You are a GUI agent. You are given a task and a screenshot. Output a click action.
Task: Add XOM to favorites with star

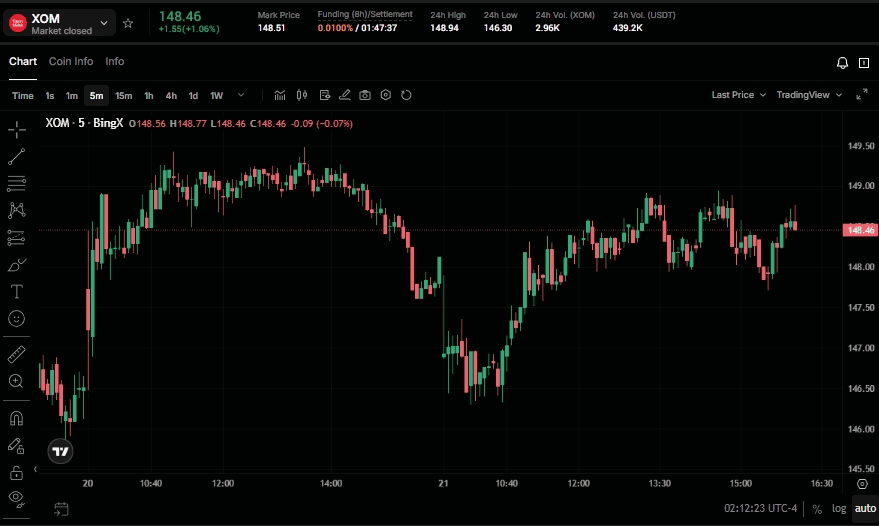pyautogui.click(x=127, y=23)
